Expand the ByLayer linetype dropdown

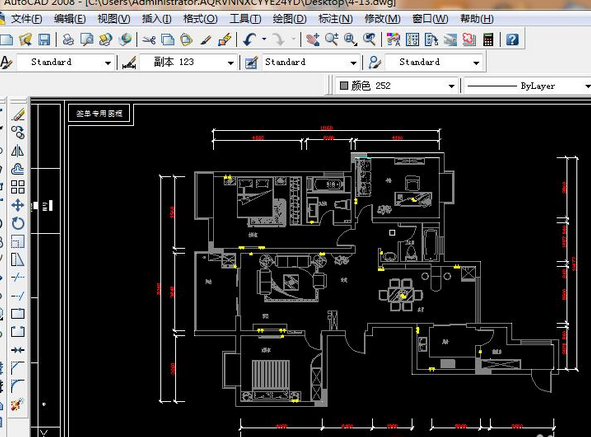[528, 86]
